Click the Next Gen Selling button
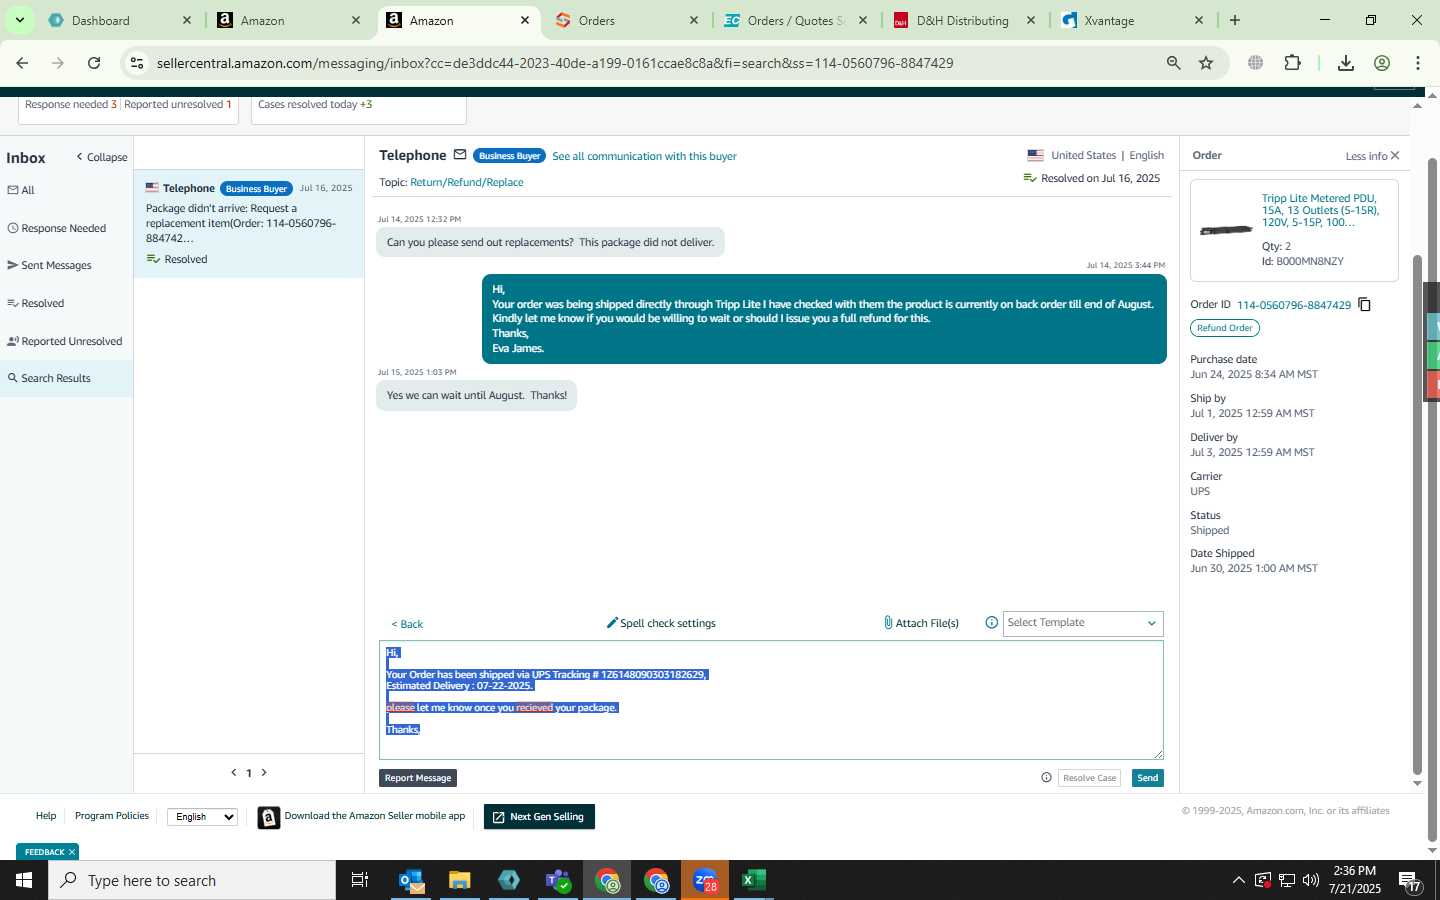The width and height of the screenshot is (1440, 900). tap(539, 817)
